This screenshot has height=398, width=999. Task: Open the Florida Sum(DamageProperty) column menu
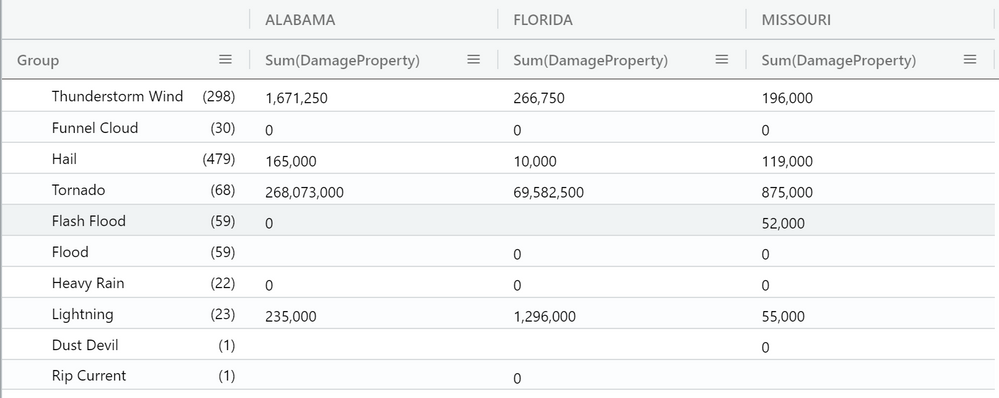click(721, 59)
